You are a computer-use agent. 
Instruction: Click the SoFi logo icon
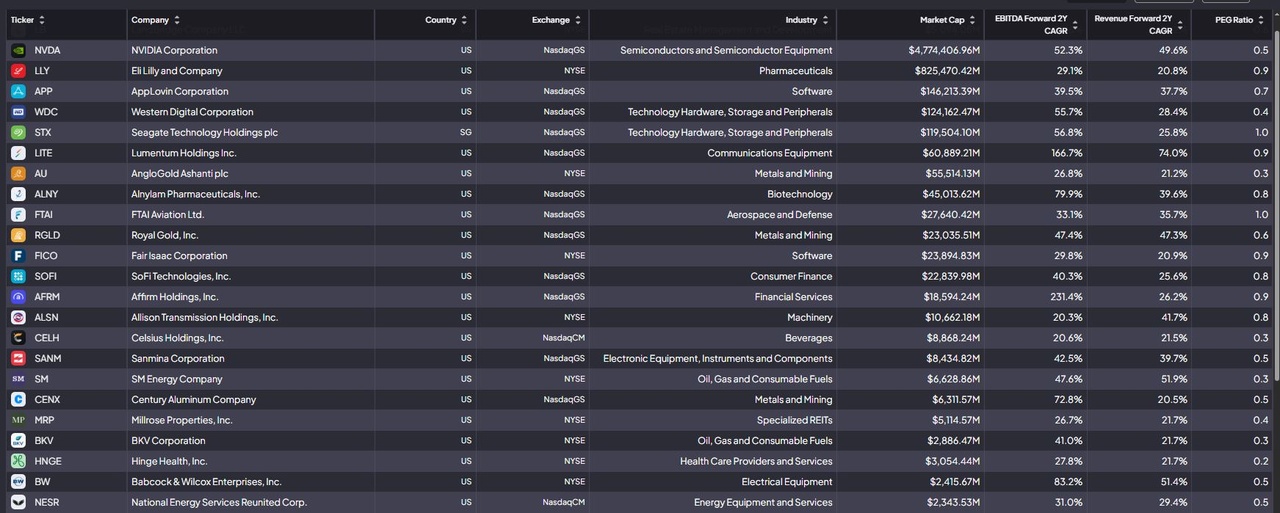pos(18,276)
